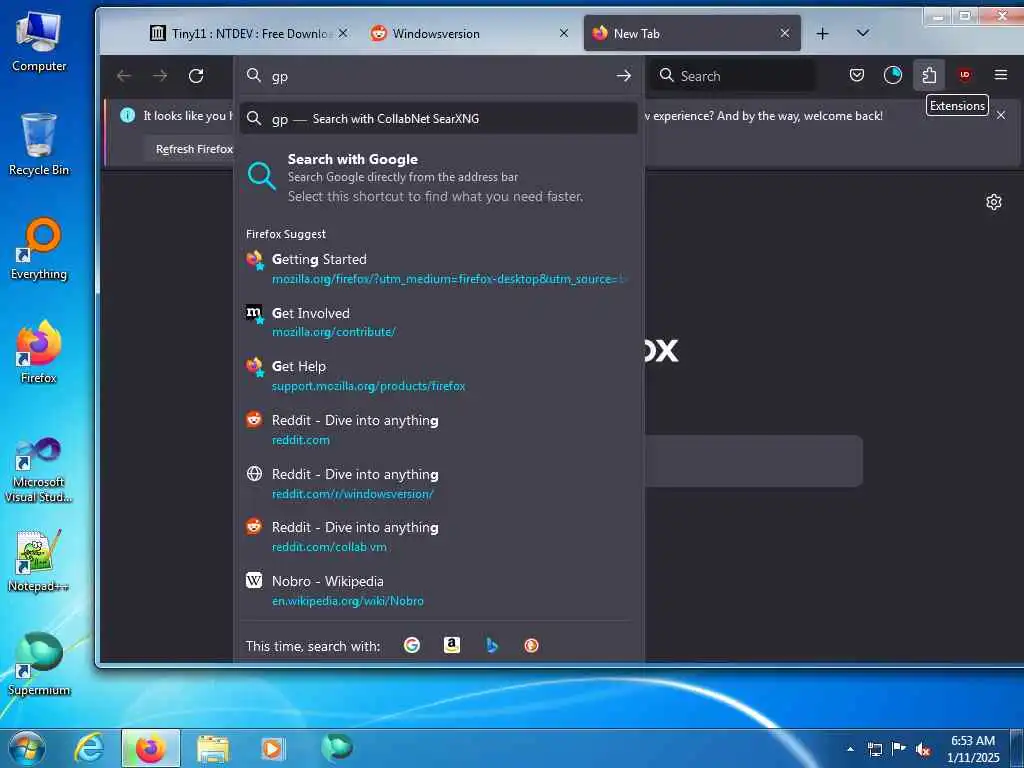
Task: Select Microsoft Visual Studio desktop shortcut
Action: [39, 470]
